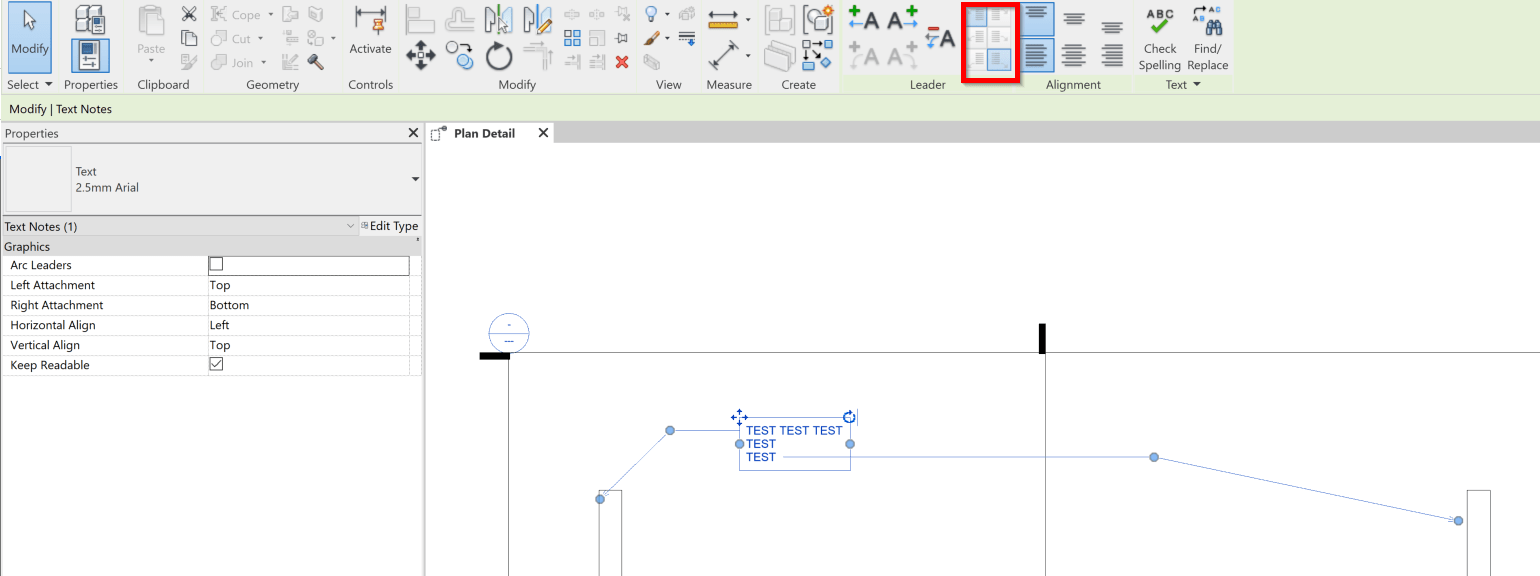Viewport: 1540px width, 576px height.
Task: Click the red Delete icon in Modify panel
Action: 622,61
